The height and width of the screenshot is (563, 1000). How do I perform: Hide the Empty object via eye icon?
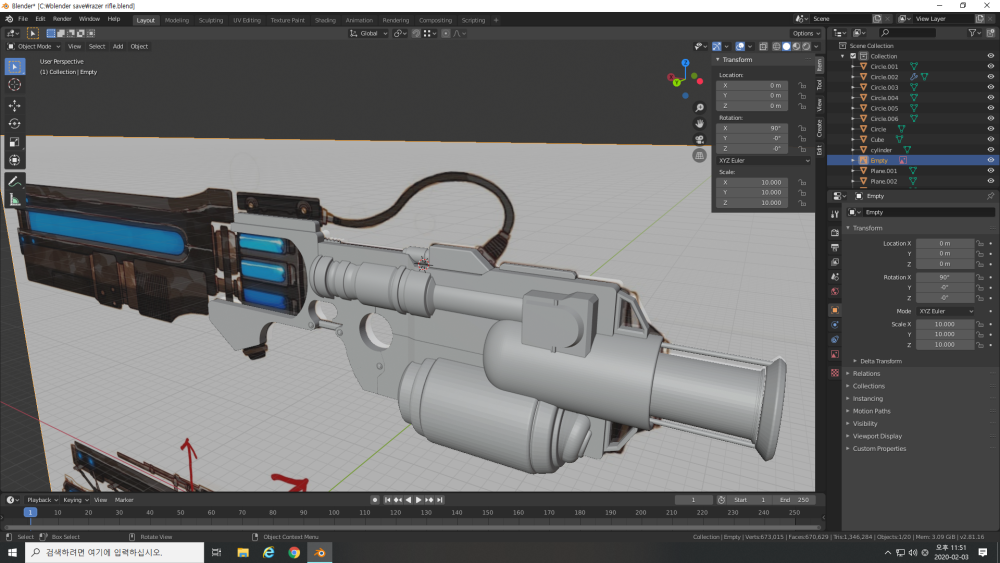click(x=990, y=160)
